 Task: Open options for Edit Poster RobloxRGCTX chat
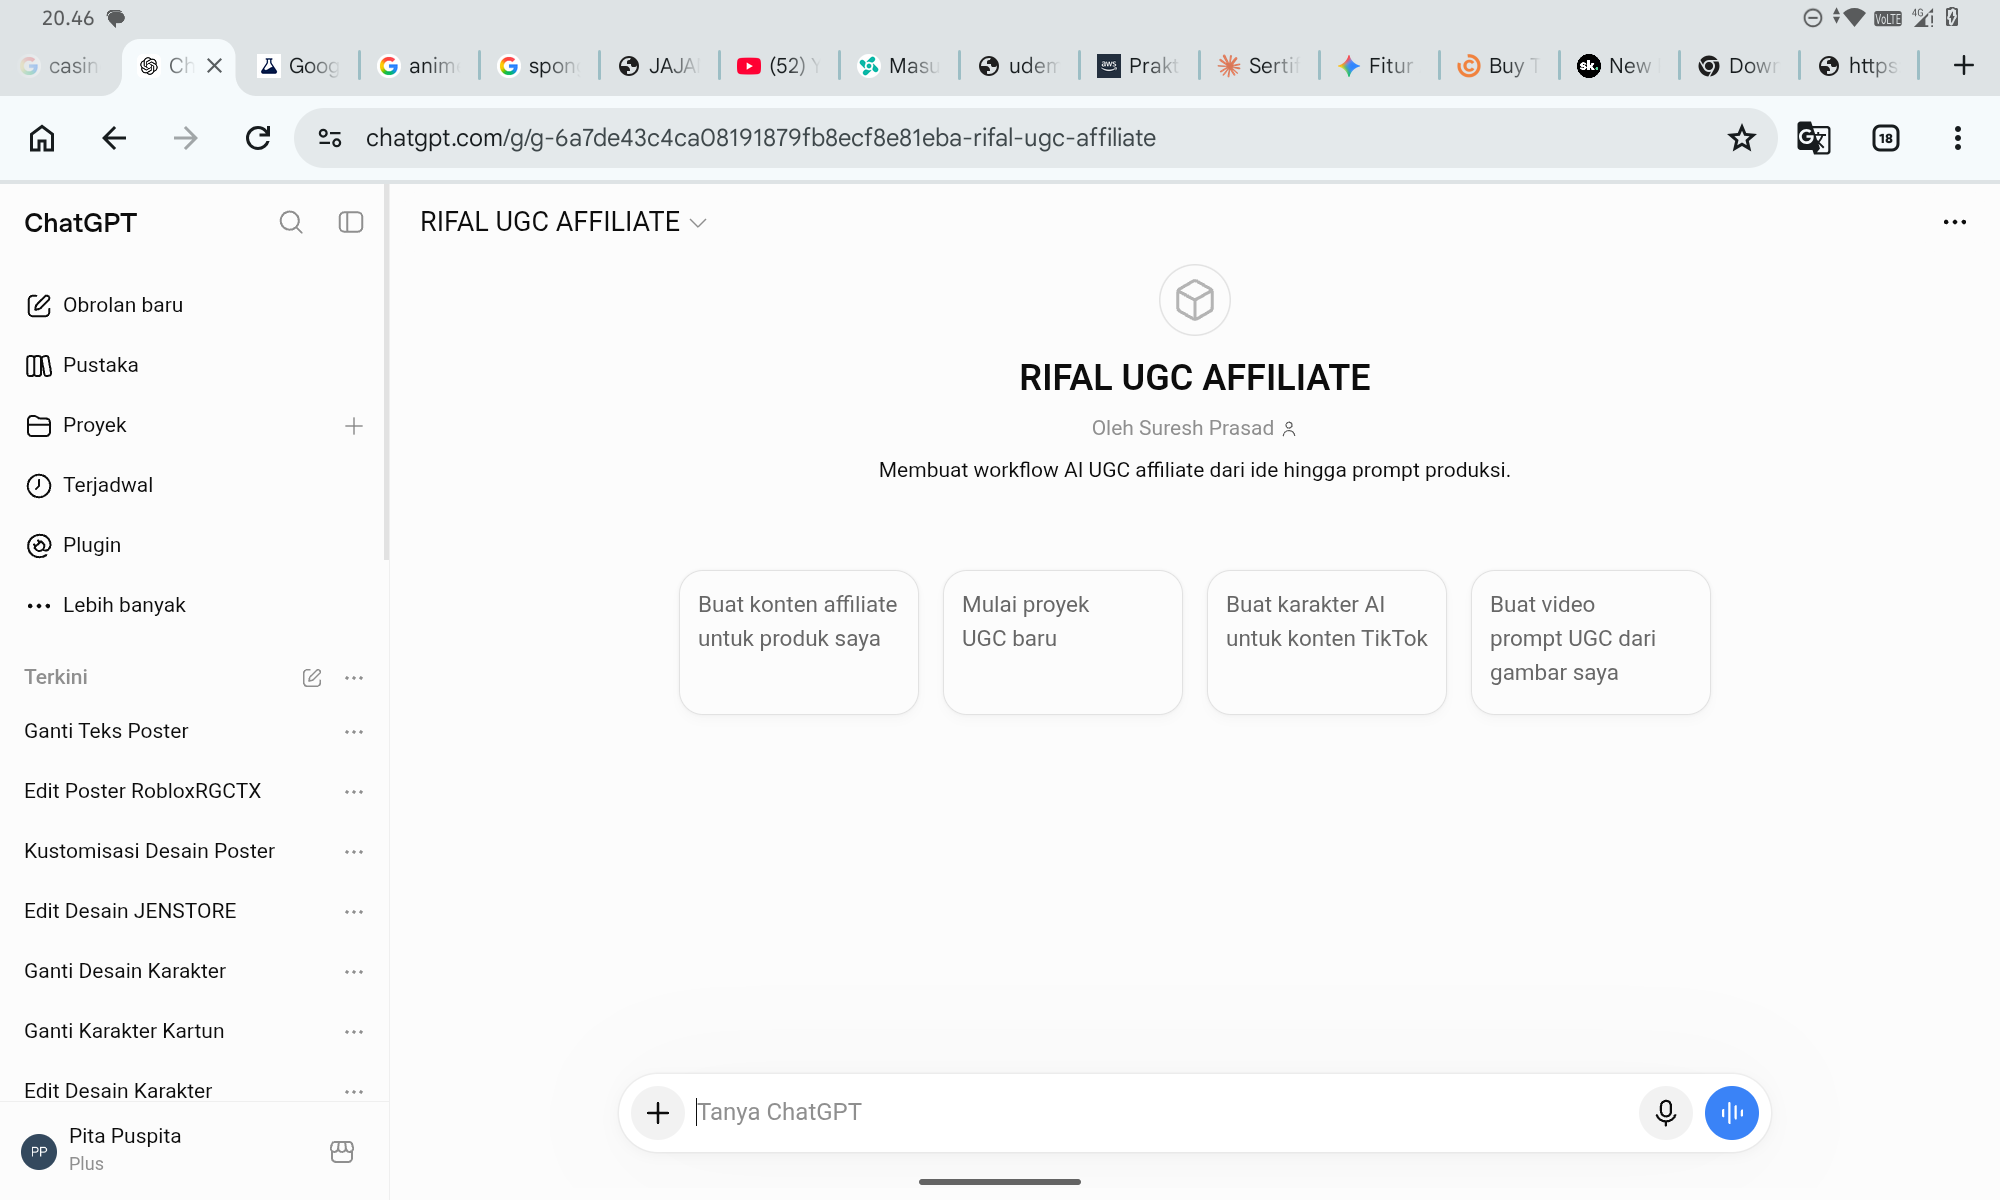click(354, 792)
